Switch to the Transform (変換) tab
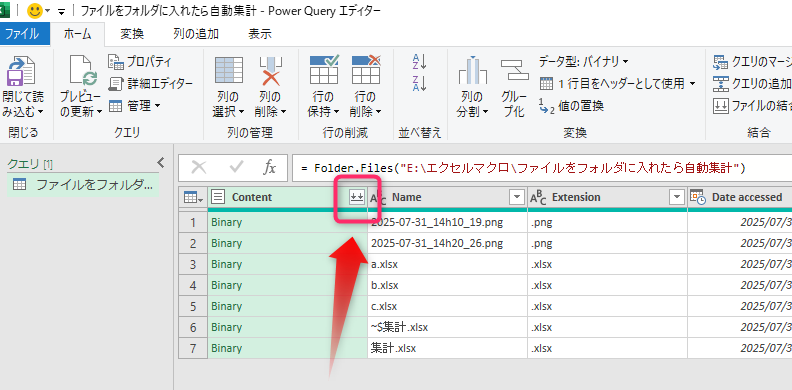792x390 pixels. [x=132, y=34]
